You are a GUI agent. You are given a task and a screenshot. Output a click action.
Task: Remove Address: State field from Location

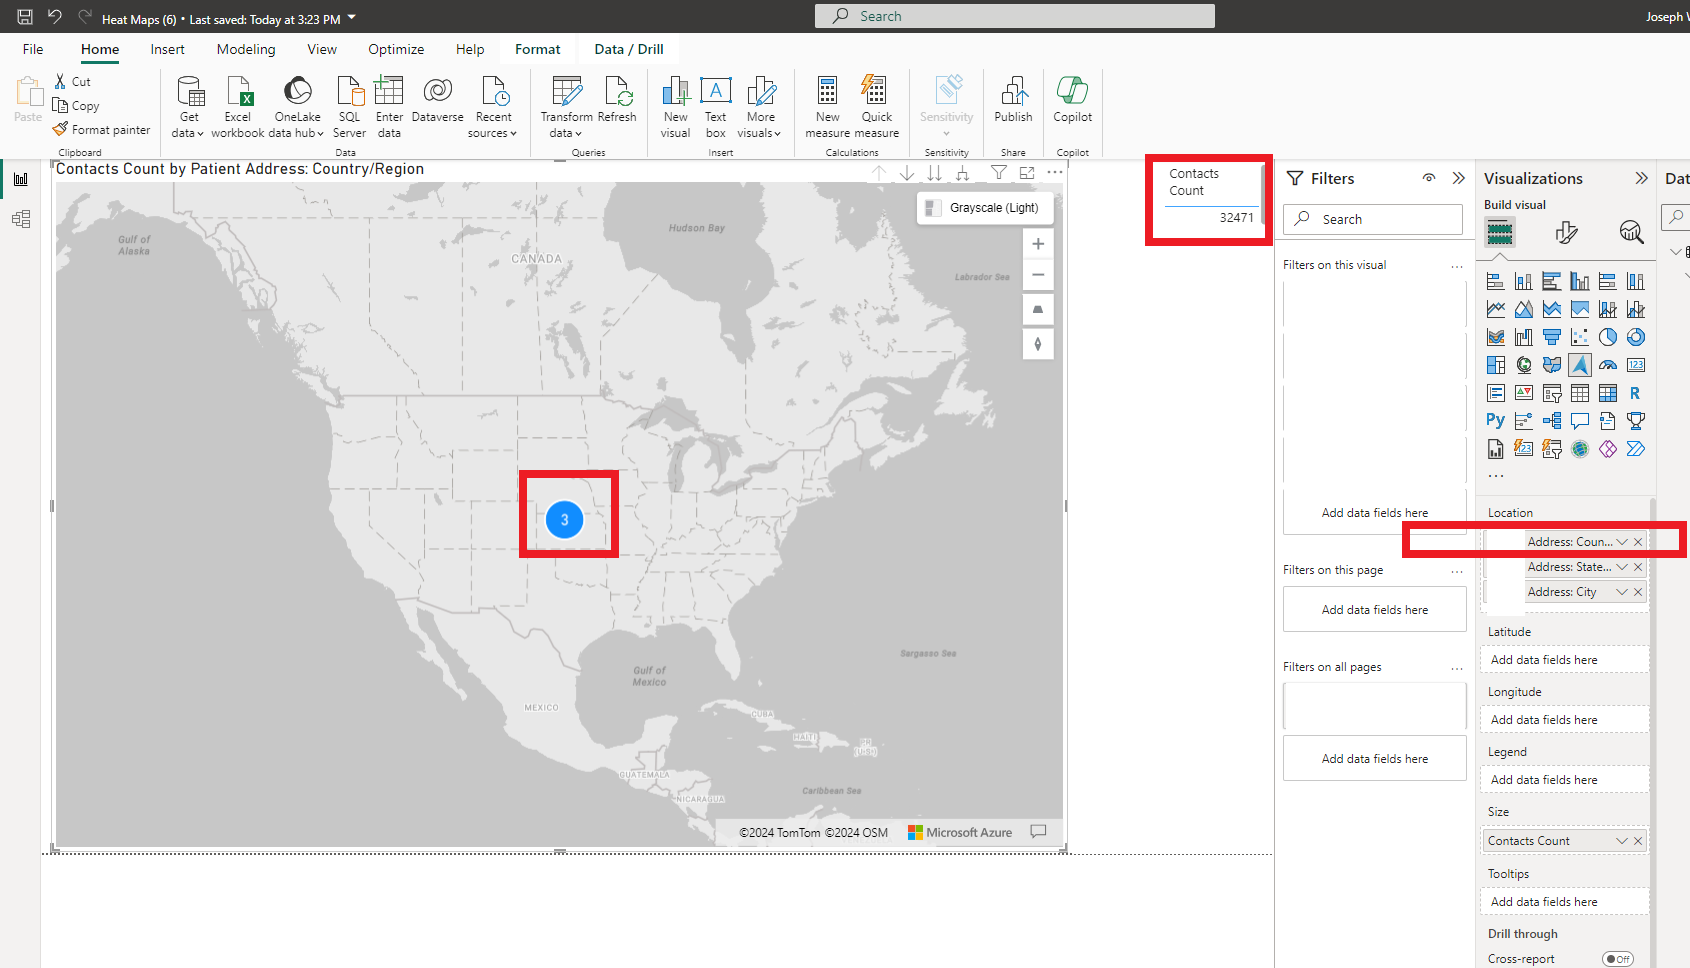pos(1638,567)
